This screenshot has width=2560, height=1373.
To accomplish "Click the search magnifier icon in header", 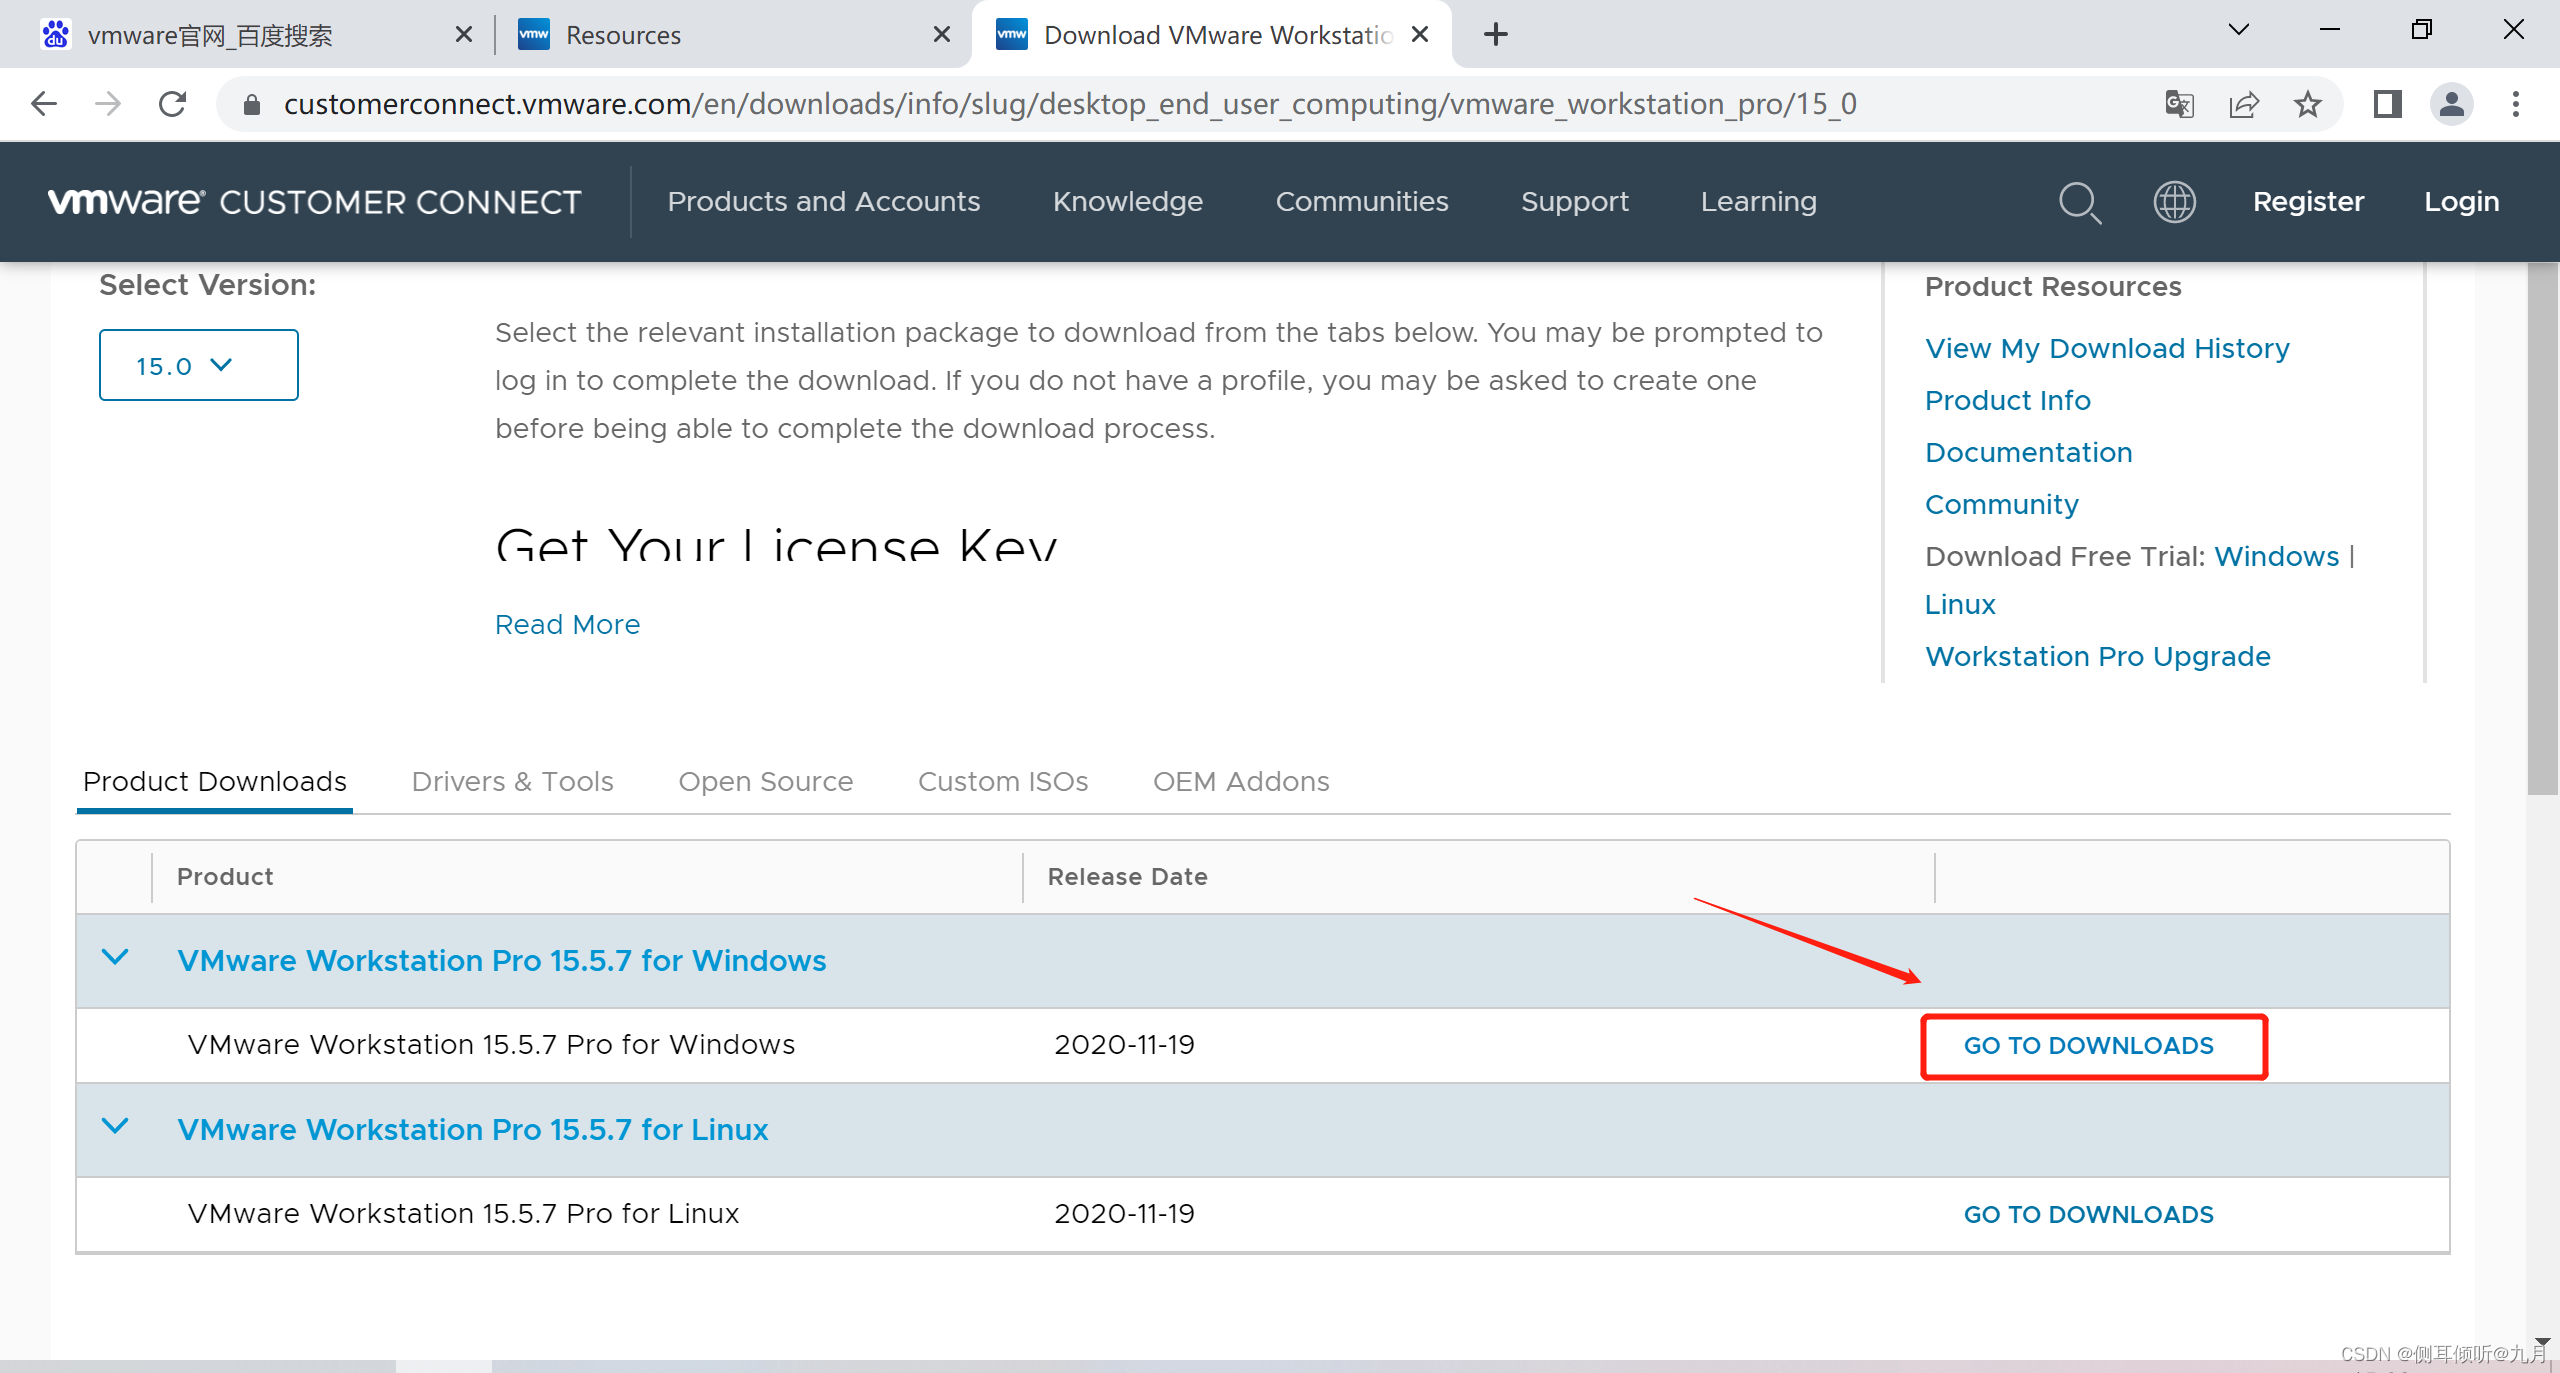I will point(2079,203).
